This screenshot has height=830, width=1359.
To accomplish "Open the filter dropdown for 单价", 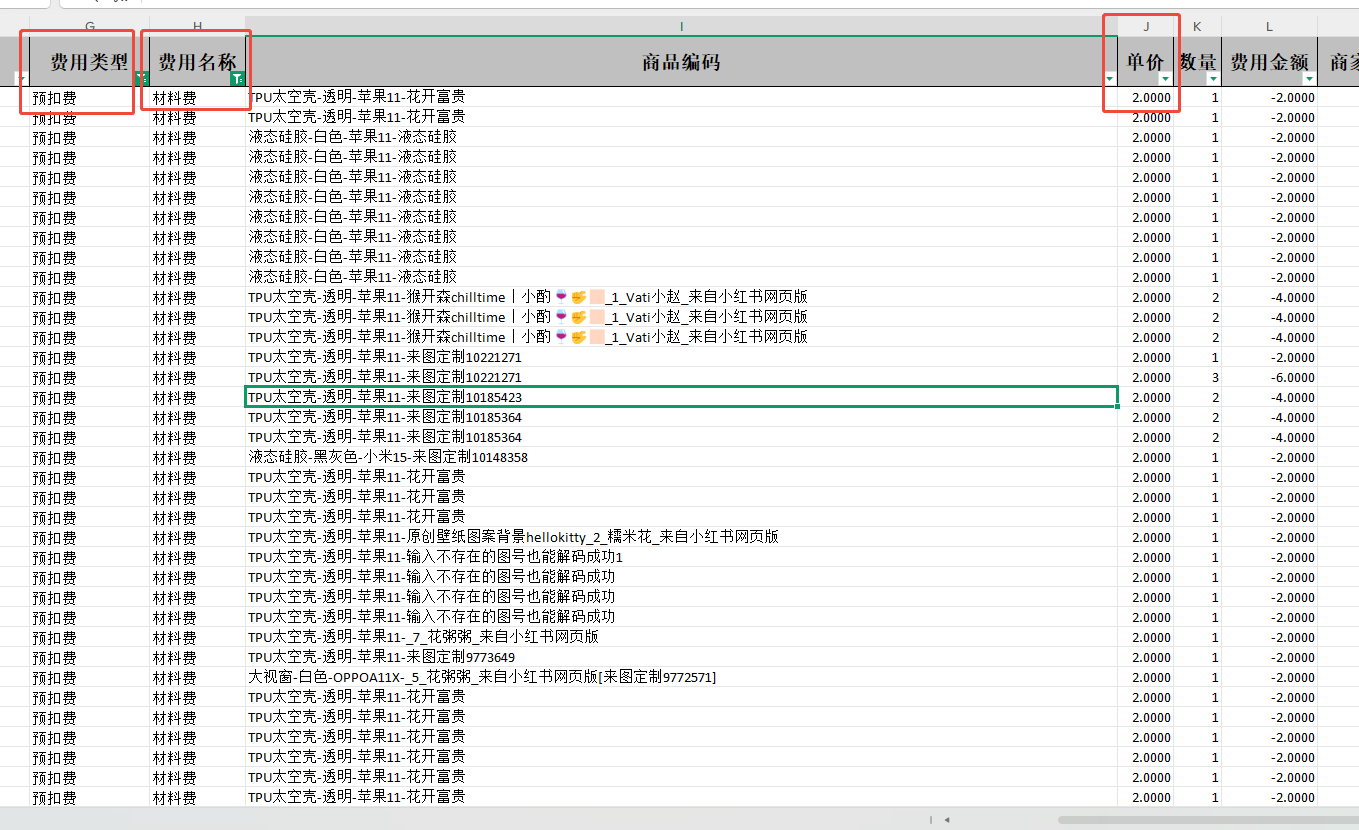I will click(x=1165, y=78).
